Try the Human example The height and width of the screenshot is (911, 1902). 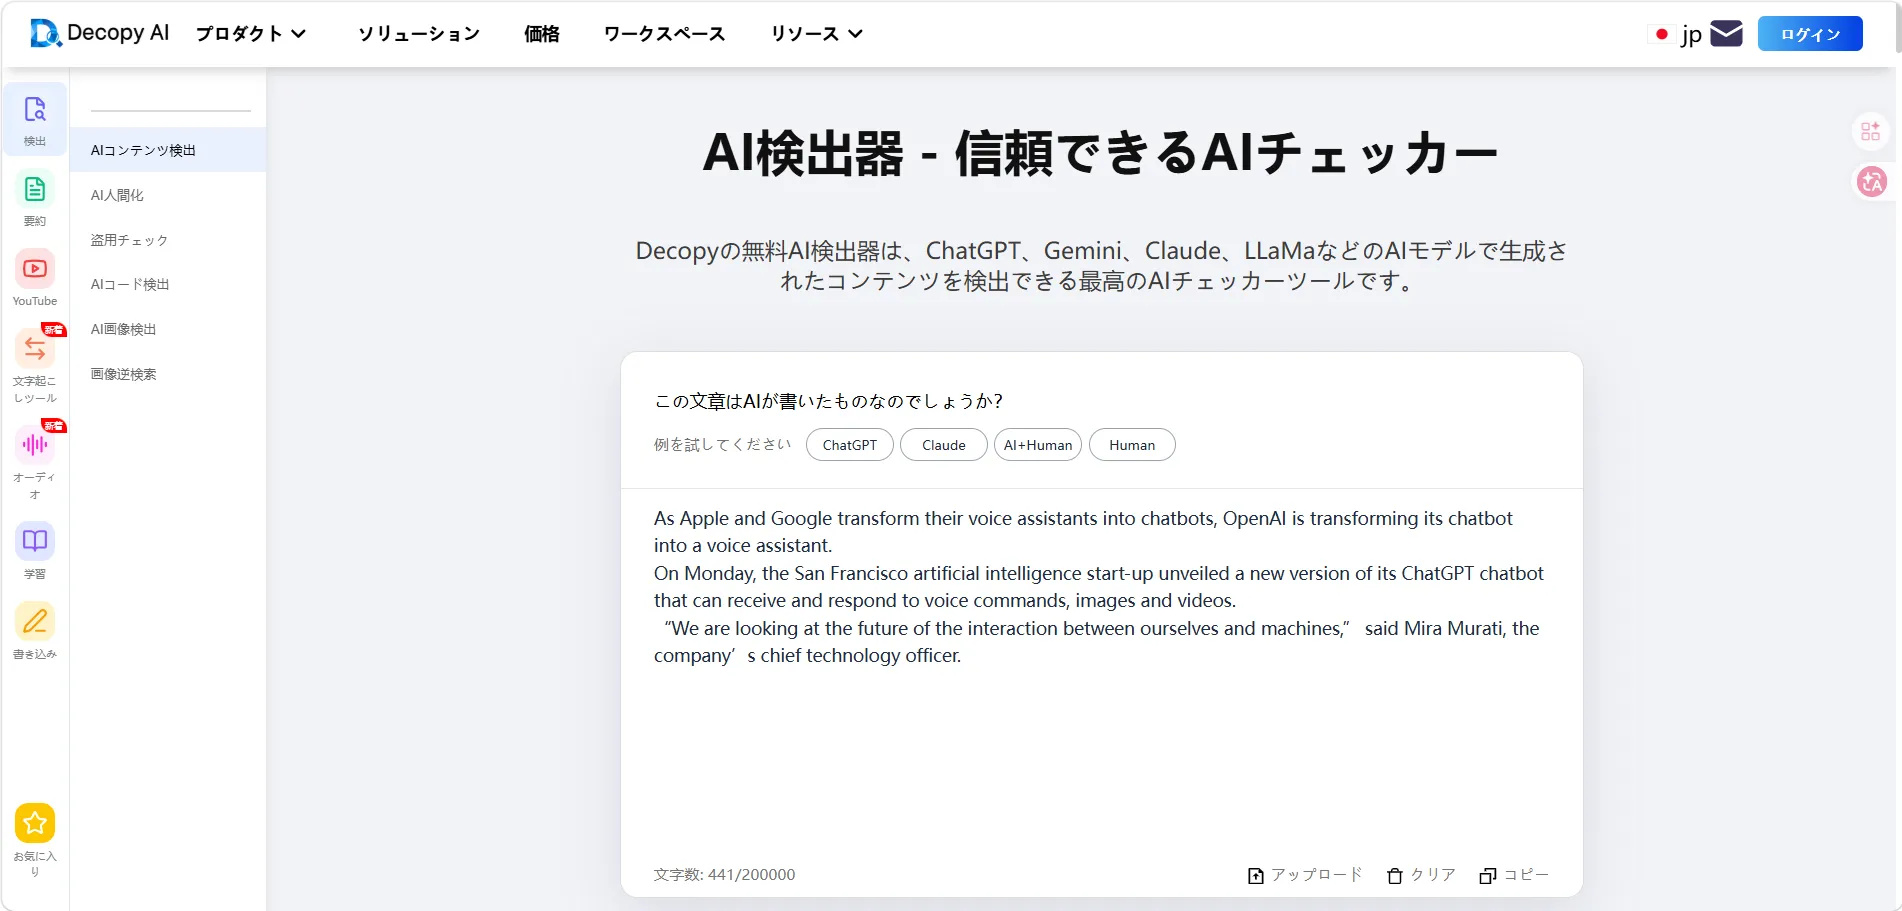[x=1132, y=445]
